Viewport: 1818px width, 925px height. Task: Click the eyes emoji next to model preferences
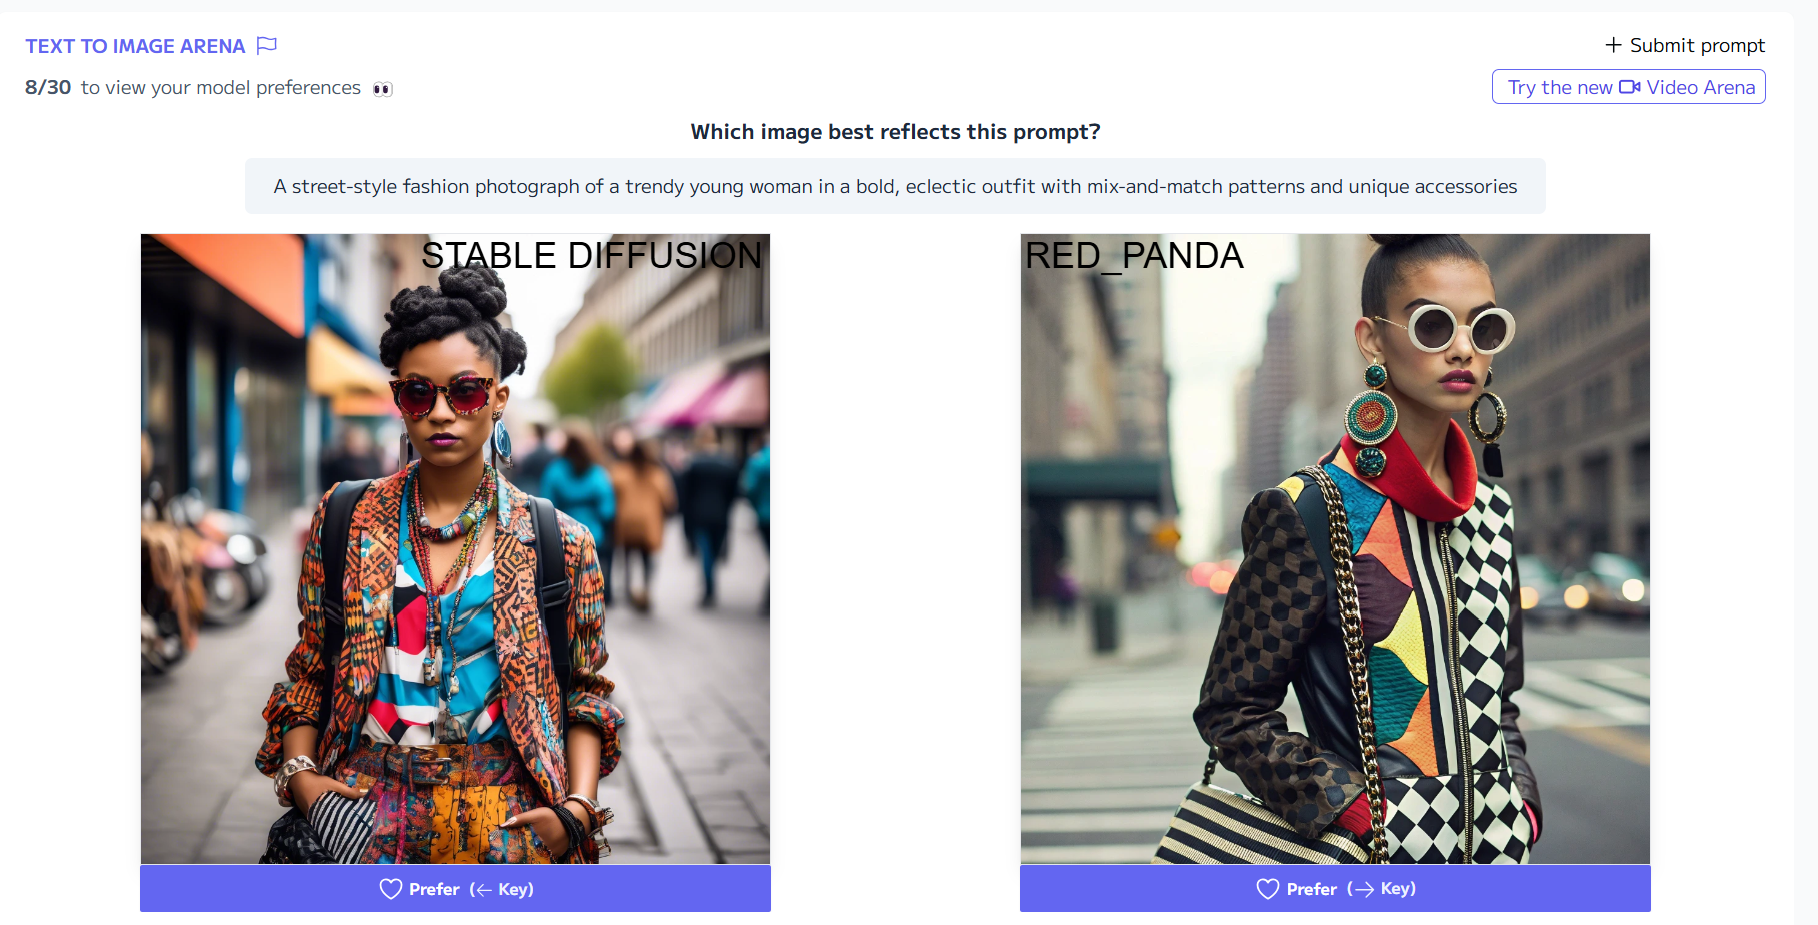pos(382,89)
